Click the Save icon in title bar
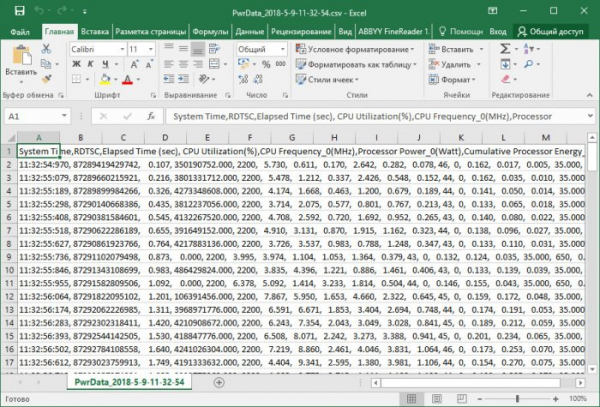This screenshot has width=600, height=407. click(x=20, y=11)
